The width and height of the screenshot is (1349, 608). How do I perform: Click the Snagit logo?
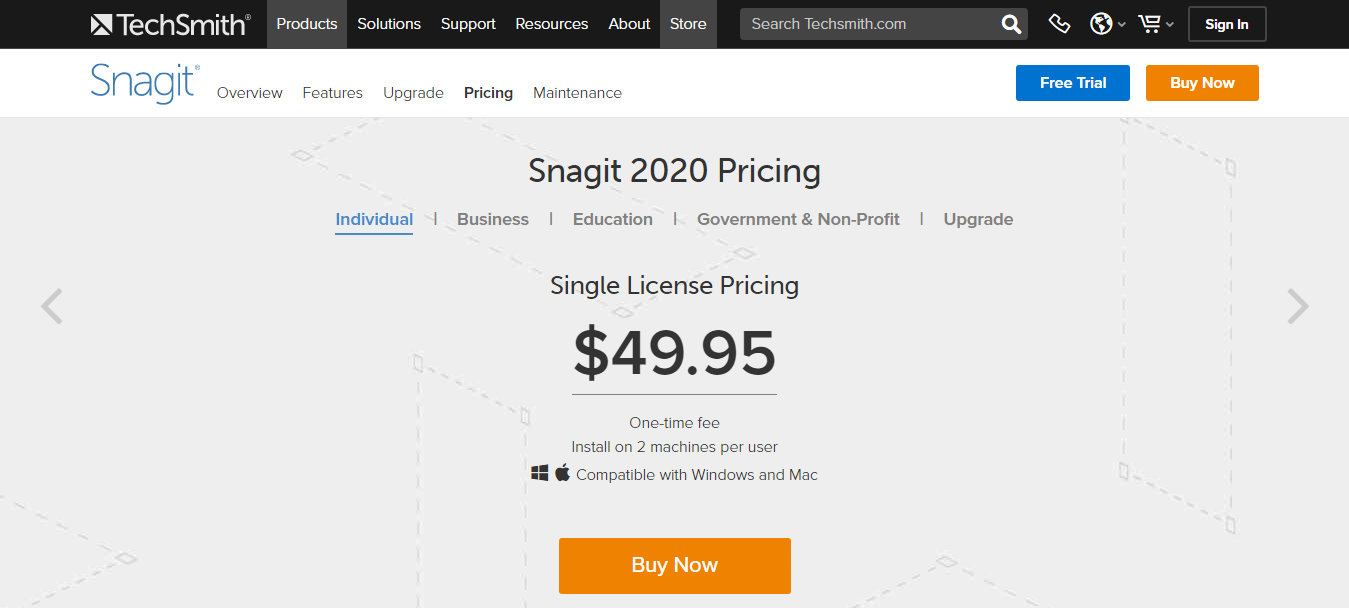pyautogui.click(x=145, y=83)
